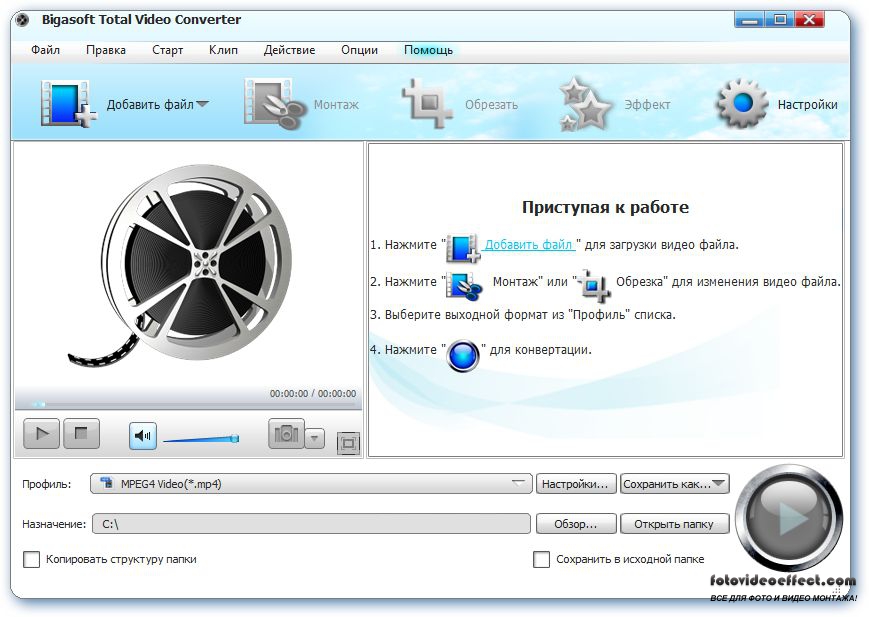Open the Правка menu
Image resolution: width=869 pixels, height=617 pixels.
[106, 50]
